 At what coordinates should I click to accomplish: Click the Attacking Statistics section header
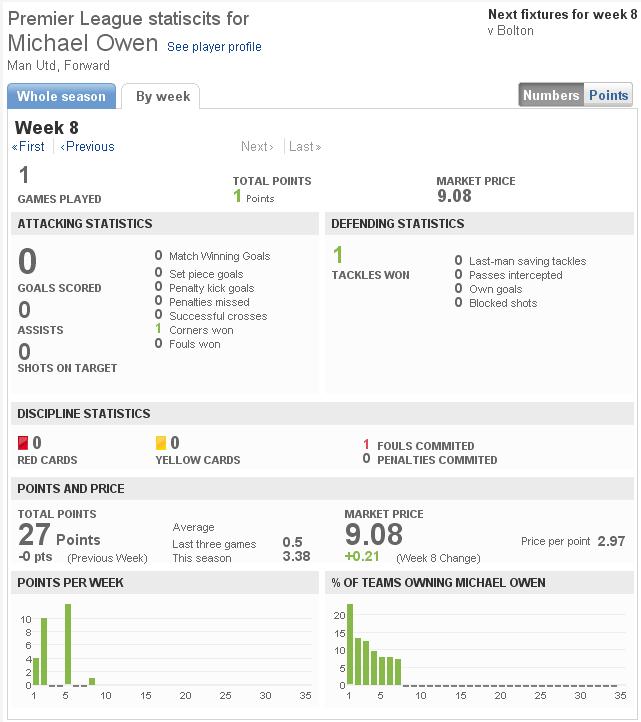click(85, 224)
